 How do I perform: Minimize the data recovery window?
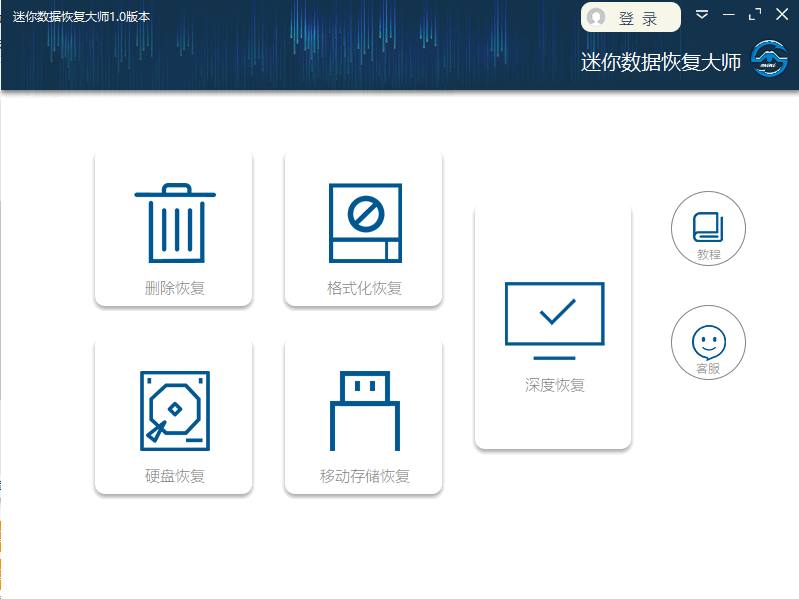click(729, 15)
